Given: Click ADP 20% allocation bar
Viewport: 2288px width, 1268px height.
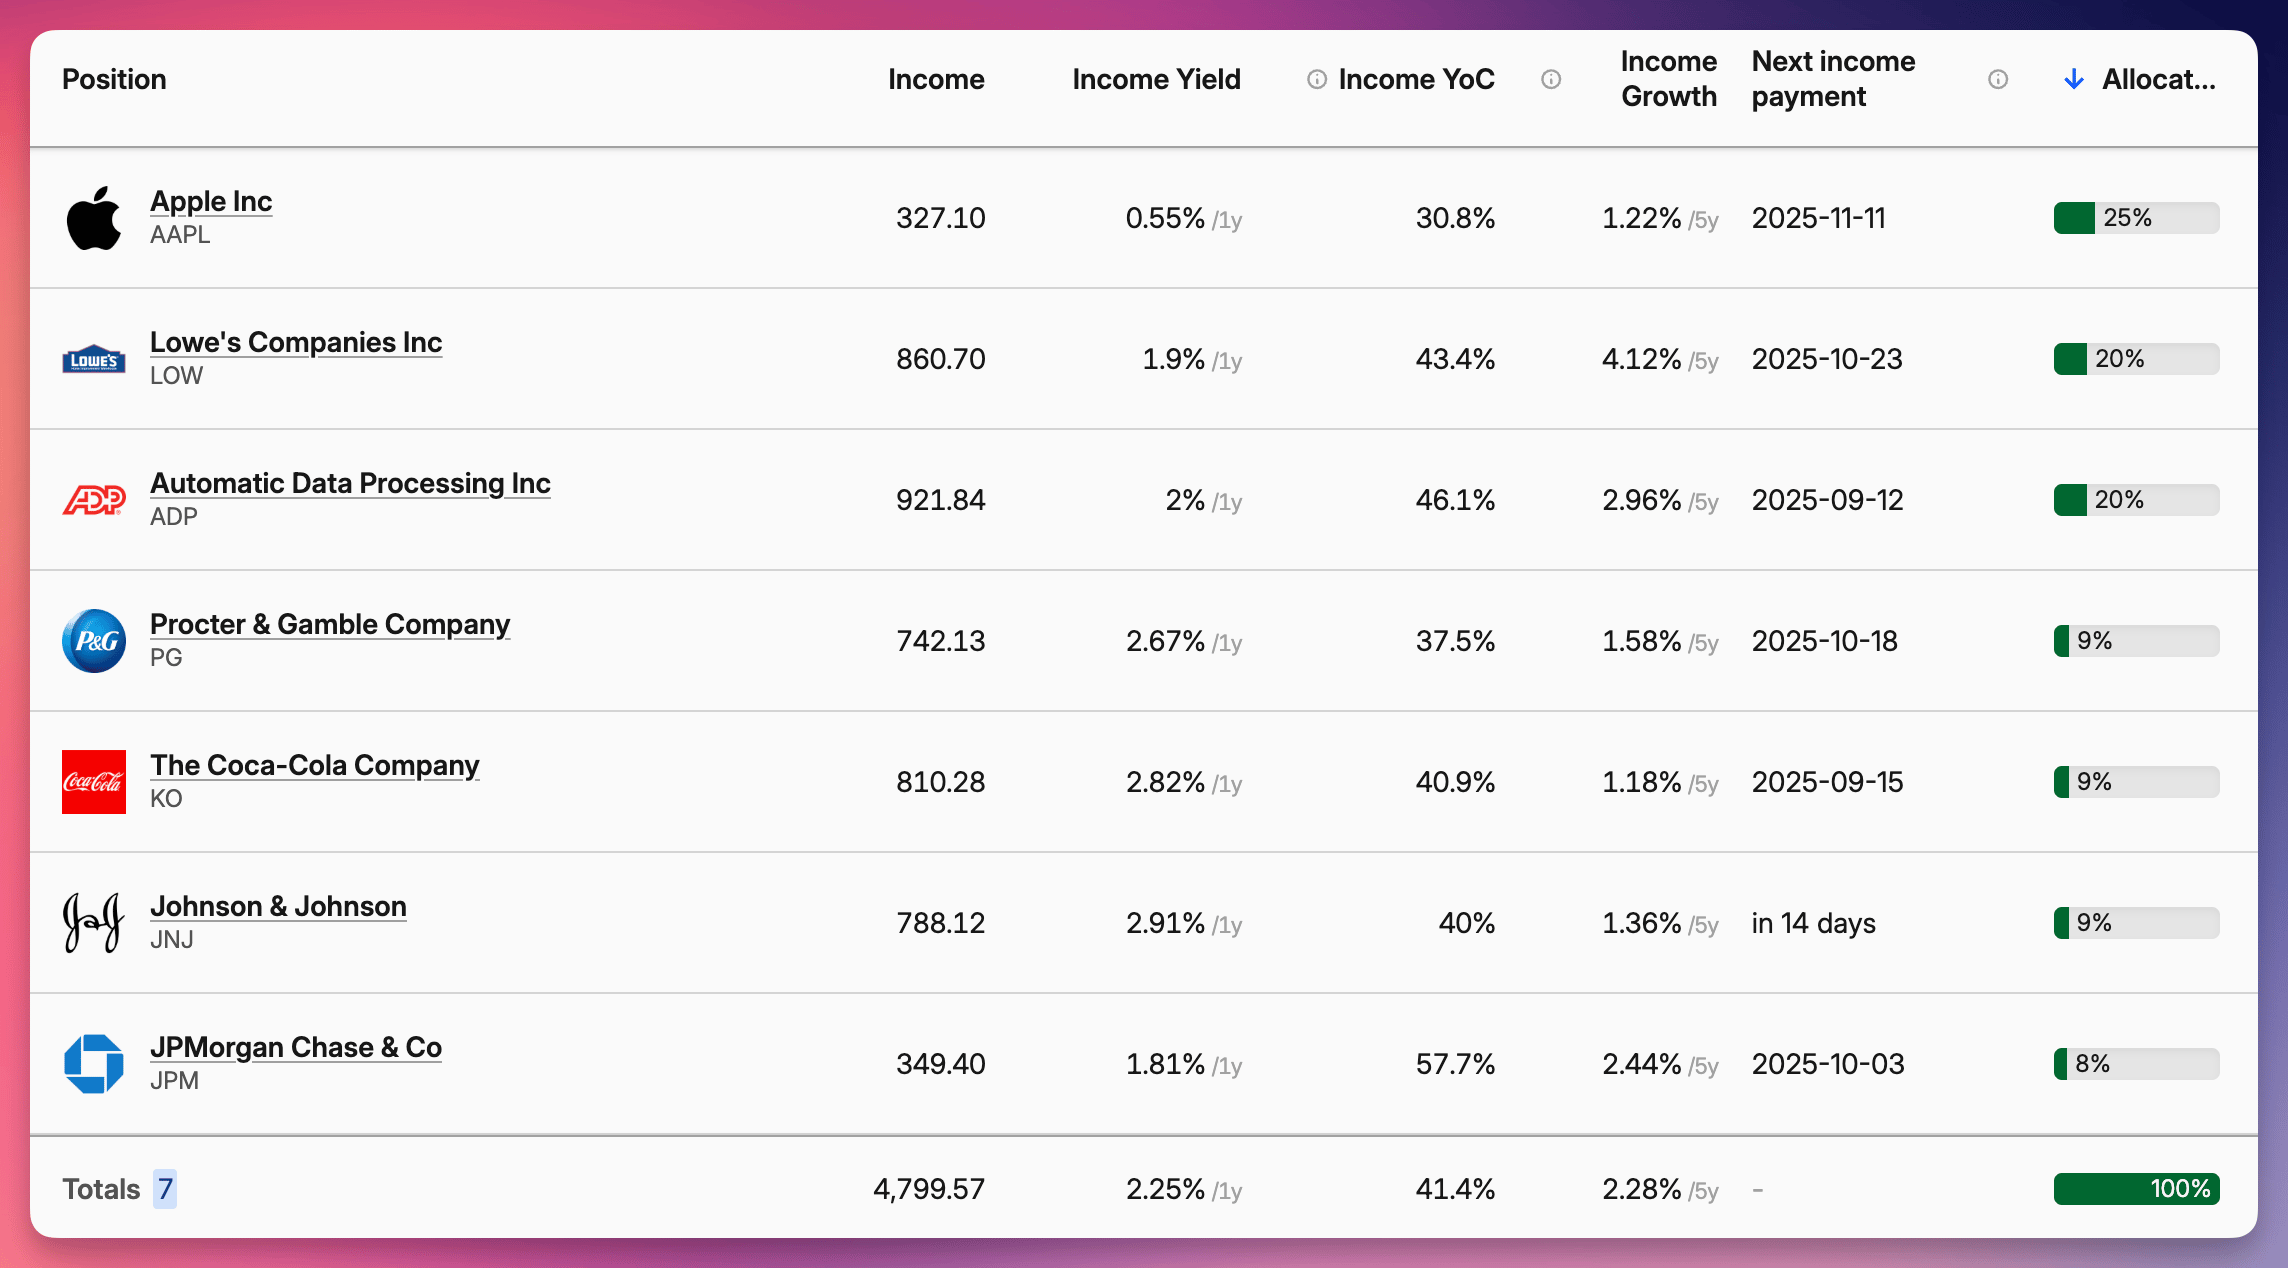Looking at the screenshot, I should pyautogui.click(x=2137, y=500).
